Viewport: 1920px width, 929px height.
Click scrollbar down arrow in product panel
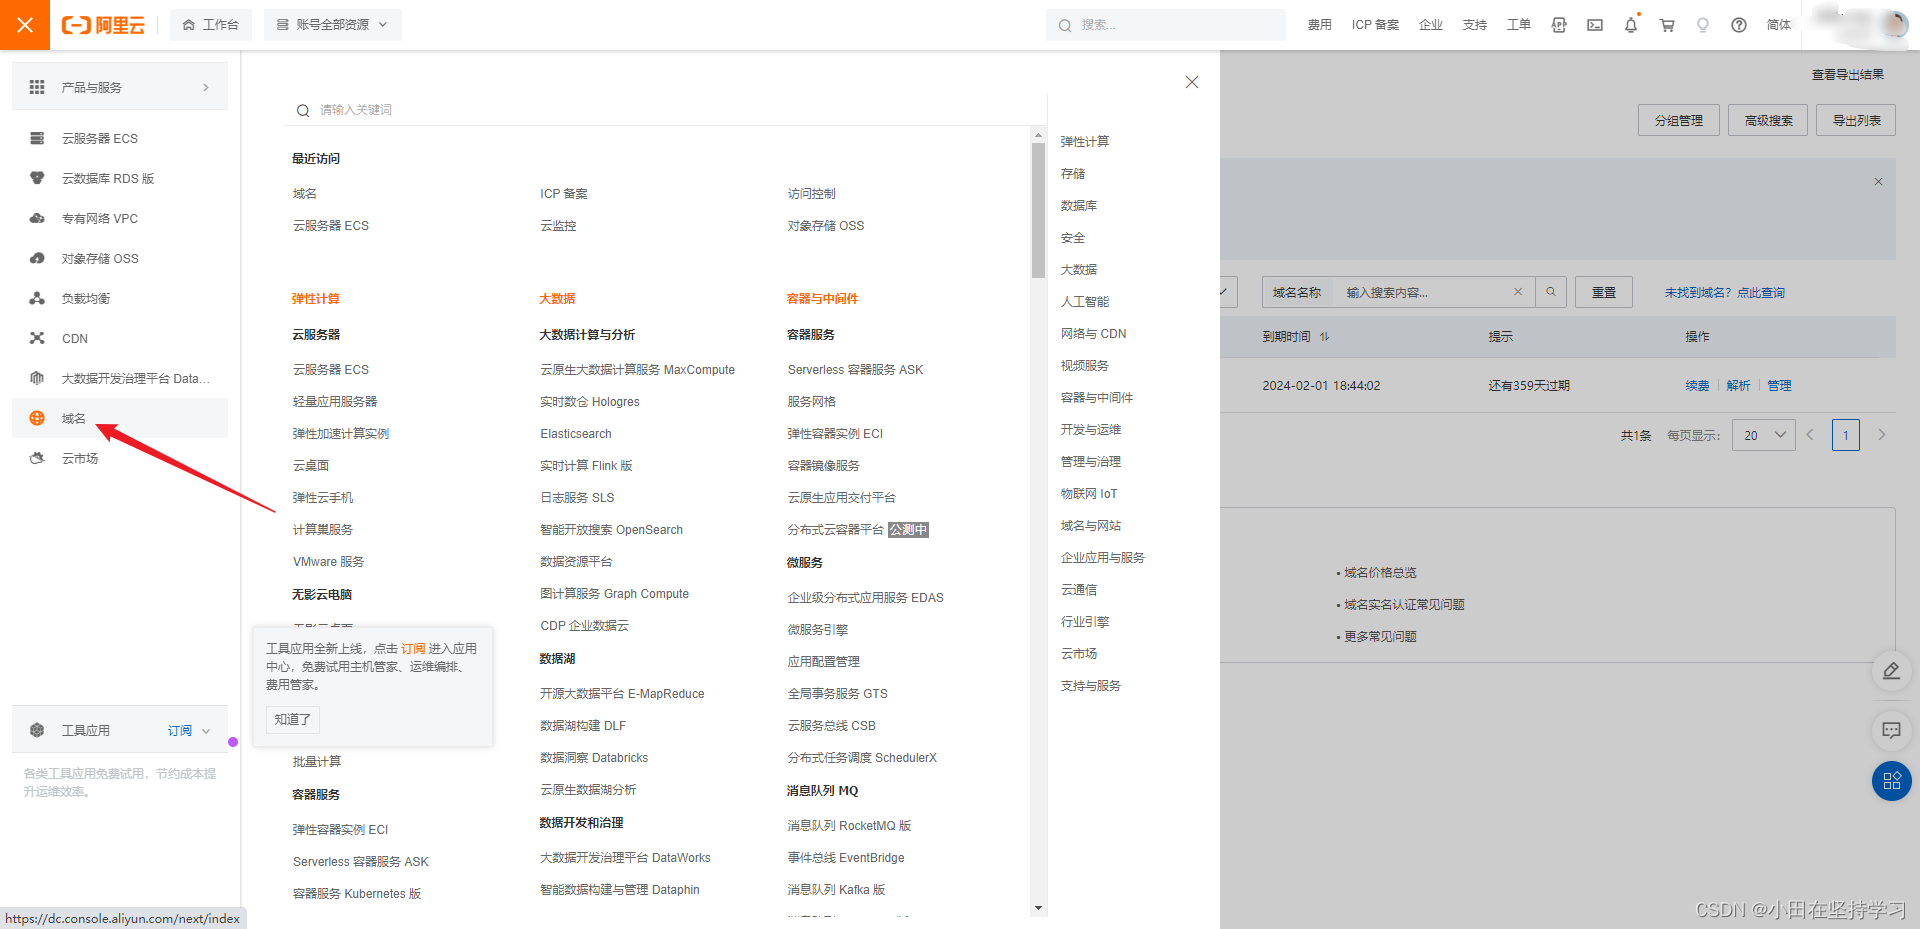coord(1038,908)
